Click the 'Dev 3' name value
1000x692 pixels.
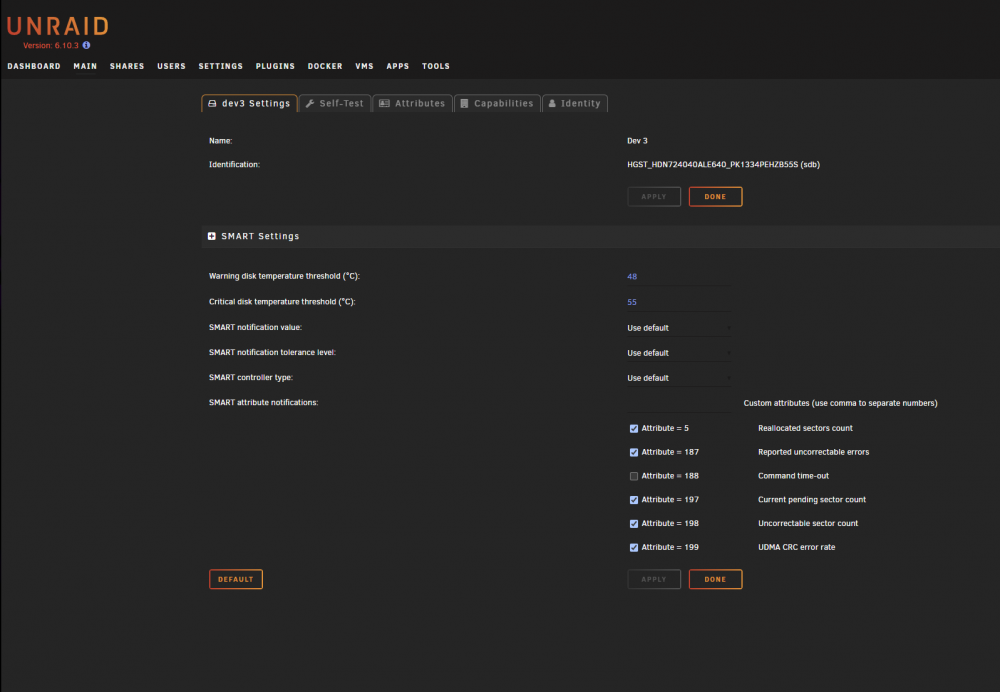coord(637,141)
